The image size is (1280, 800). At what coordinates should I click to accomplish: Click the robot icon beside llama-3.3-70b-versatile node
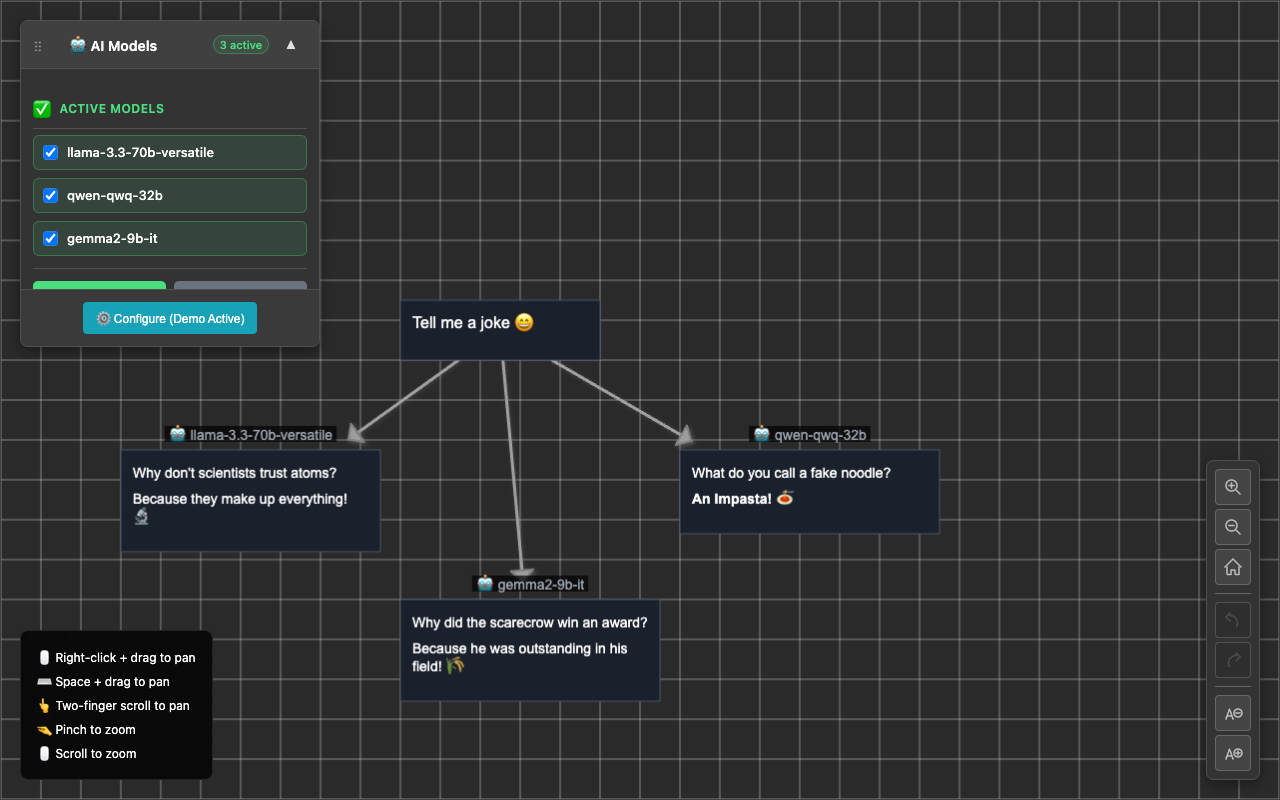pos(176,434)
